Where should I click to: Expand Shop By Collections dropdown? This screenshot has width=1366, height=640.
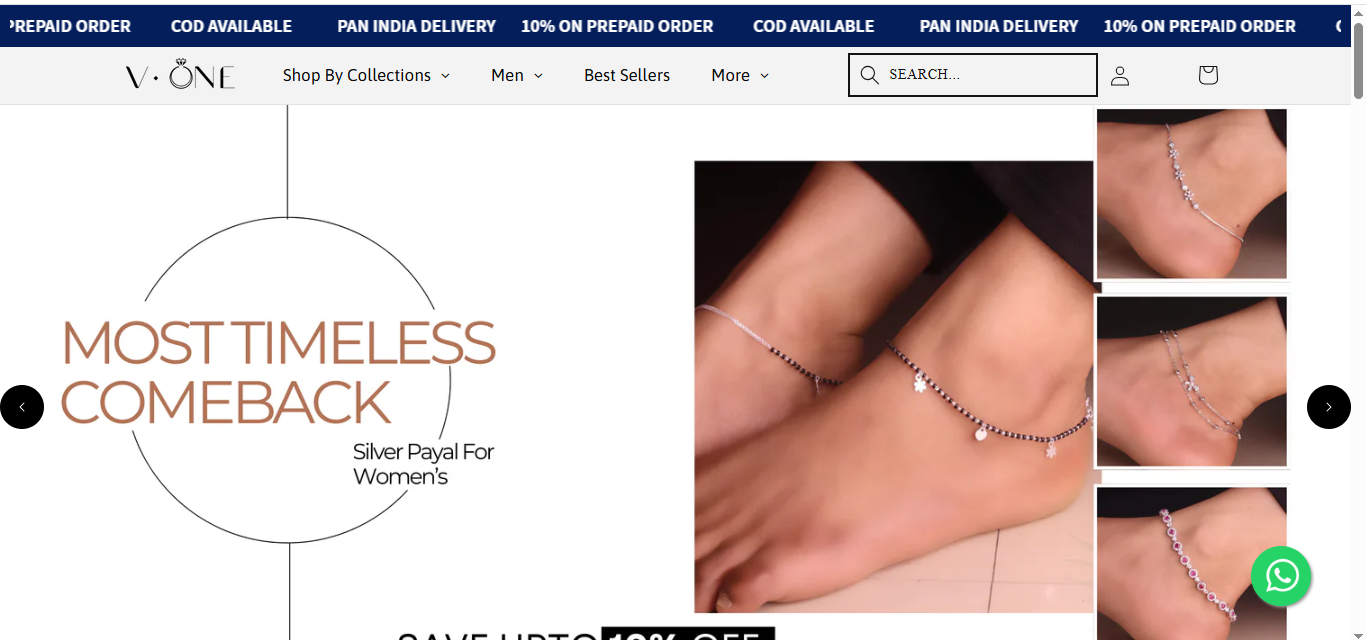(x=366, y=75)
